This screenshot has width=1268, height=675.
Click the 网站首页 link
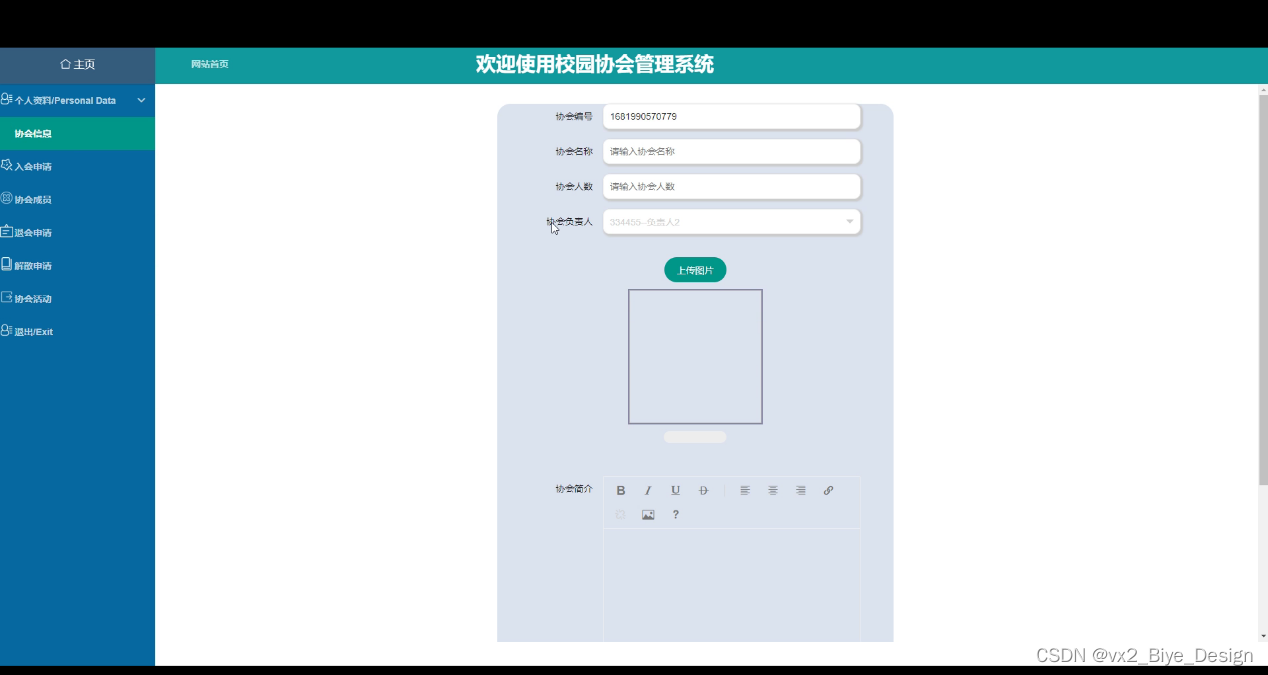(210, 64)
